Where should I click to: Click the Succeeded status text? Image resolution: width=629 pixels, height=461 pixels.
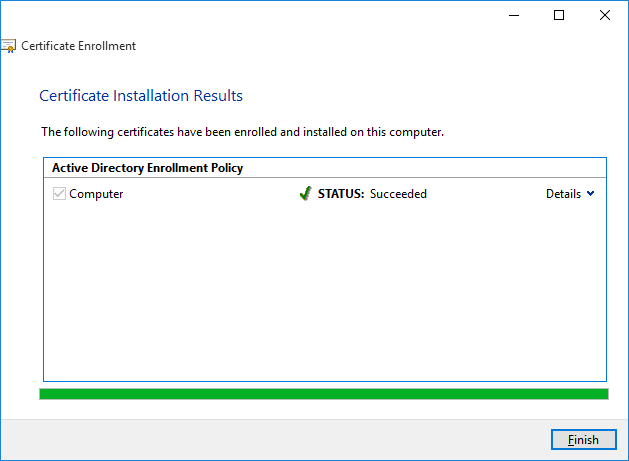(x=398, y=194)
